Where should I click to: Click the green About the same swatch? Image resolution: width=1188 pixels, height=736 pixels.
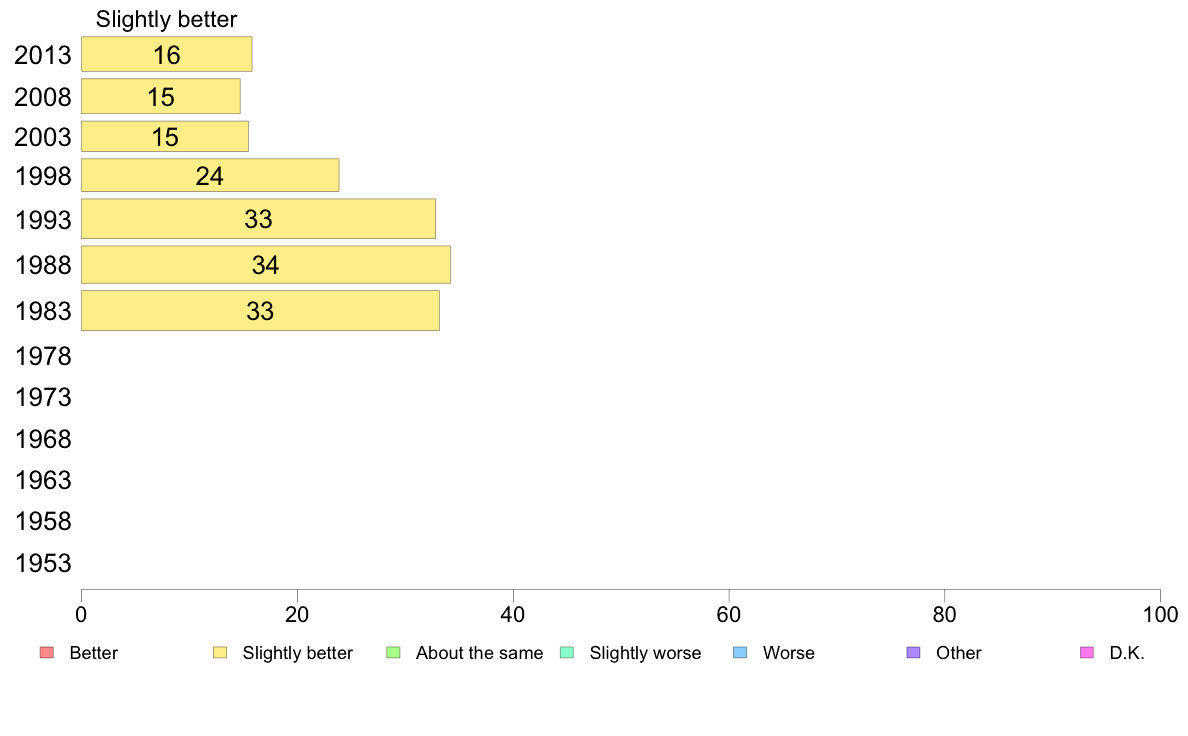click(x=393, y=653)
